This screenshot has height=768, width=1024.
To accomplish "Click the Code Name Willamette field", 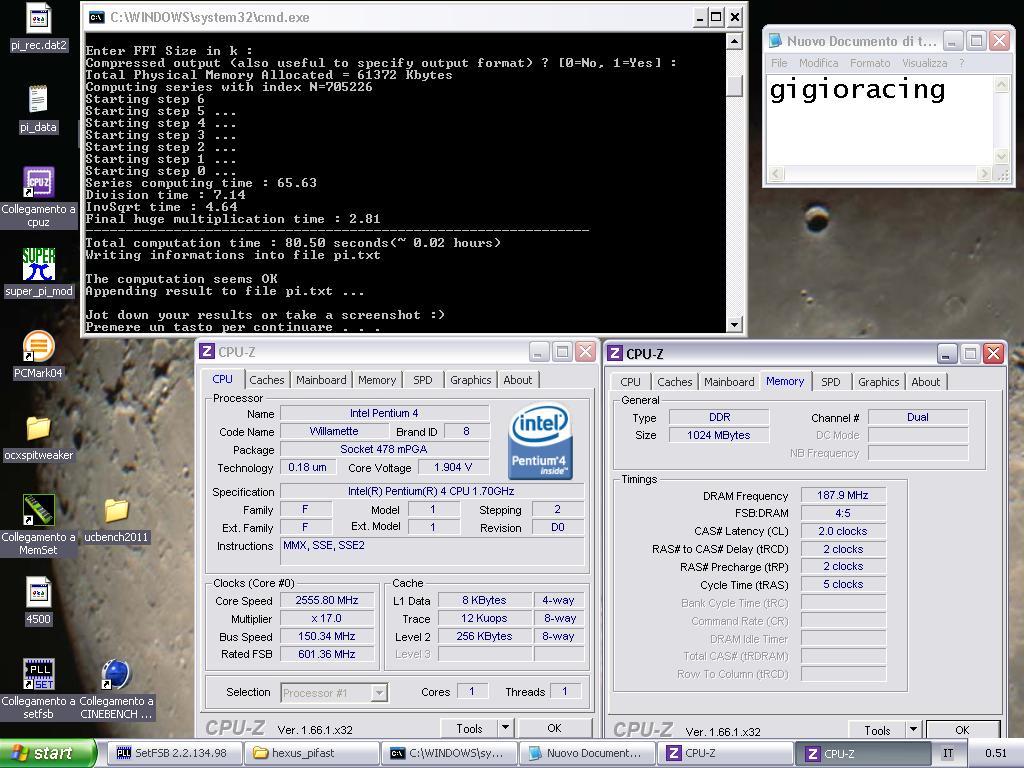I will click(x=334, y=431).
